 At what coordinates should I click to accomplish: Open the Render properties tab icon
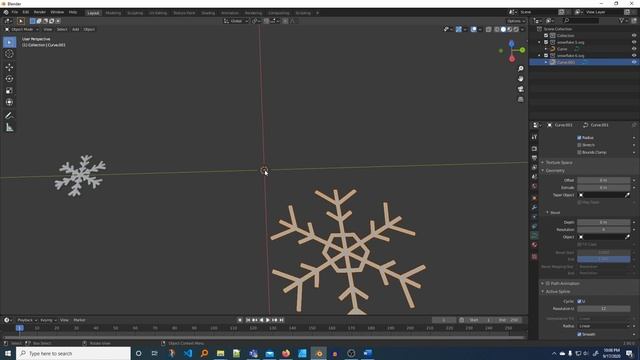click(534, 149)
